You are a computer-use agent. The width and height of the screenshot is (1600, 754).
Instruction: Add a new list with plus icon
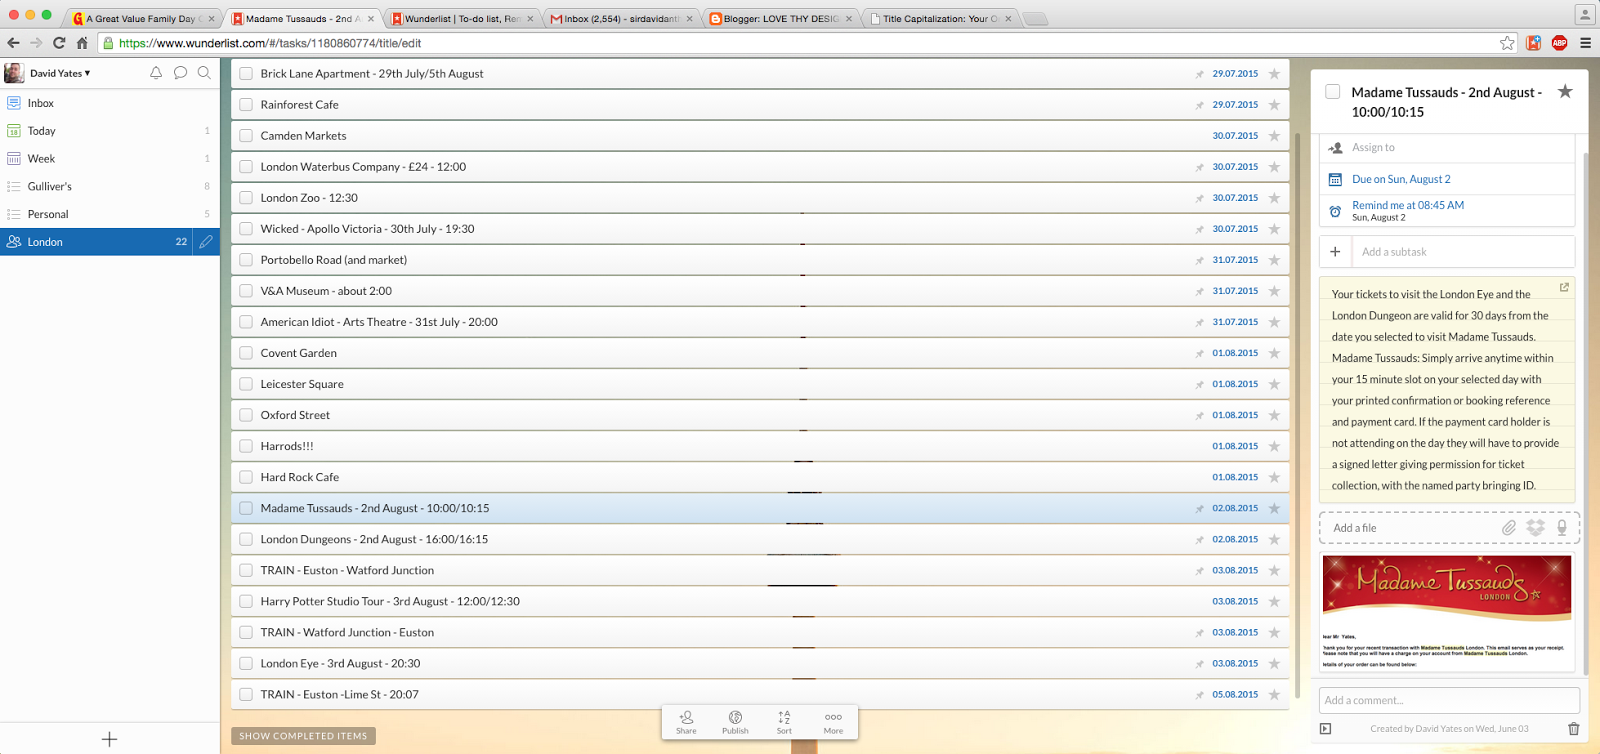(x=110, y=739)
